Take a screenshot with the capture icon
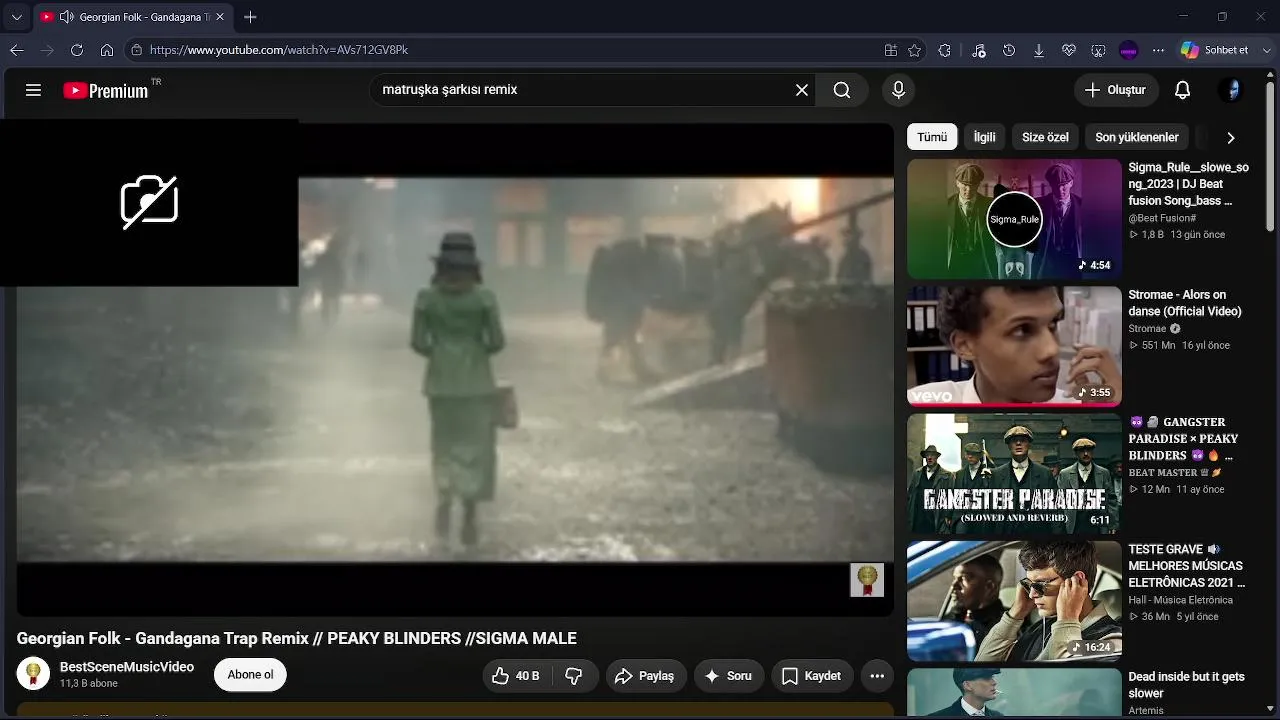Viewport: 1280px width, 720px height. 1099,50
